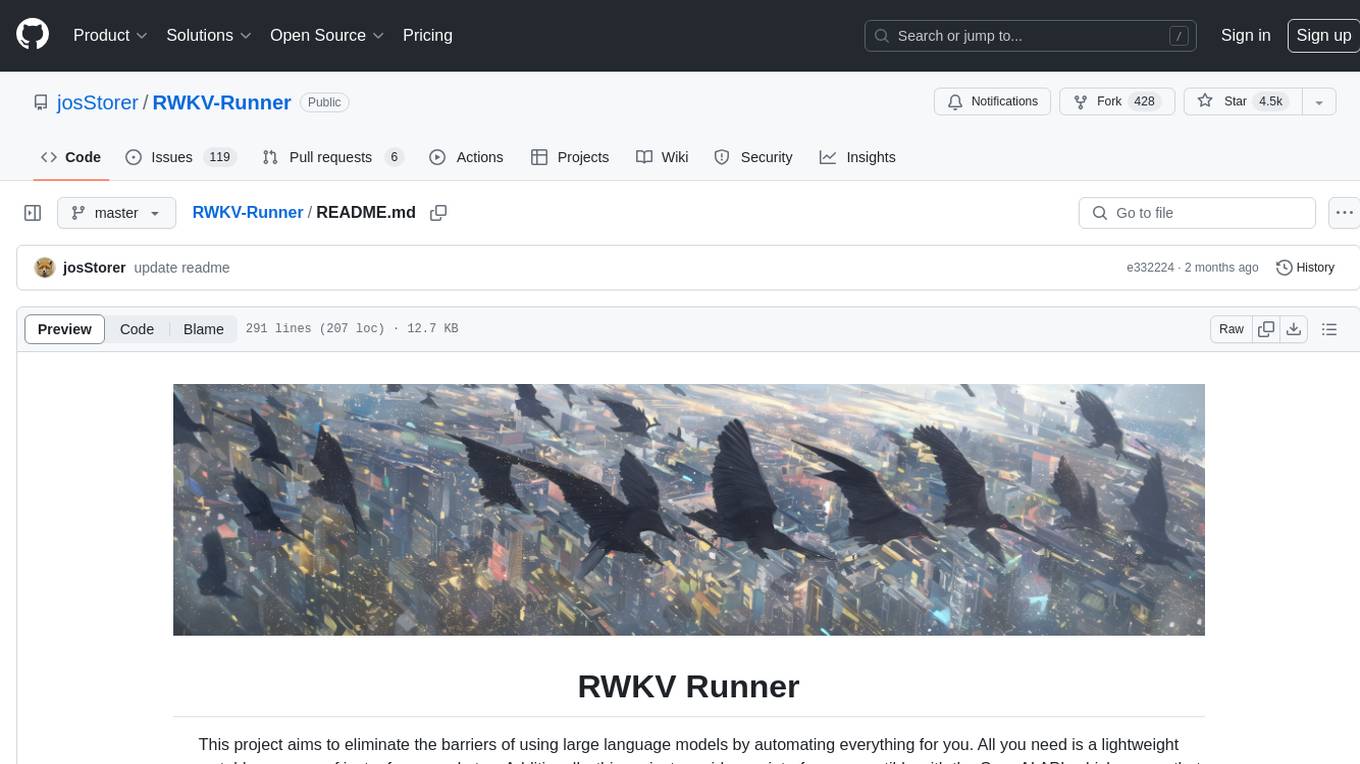This screenshot has height=764, width=1360.
Task: Open the star lists dropdown arrow
Action: coord(1319,101)
